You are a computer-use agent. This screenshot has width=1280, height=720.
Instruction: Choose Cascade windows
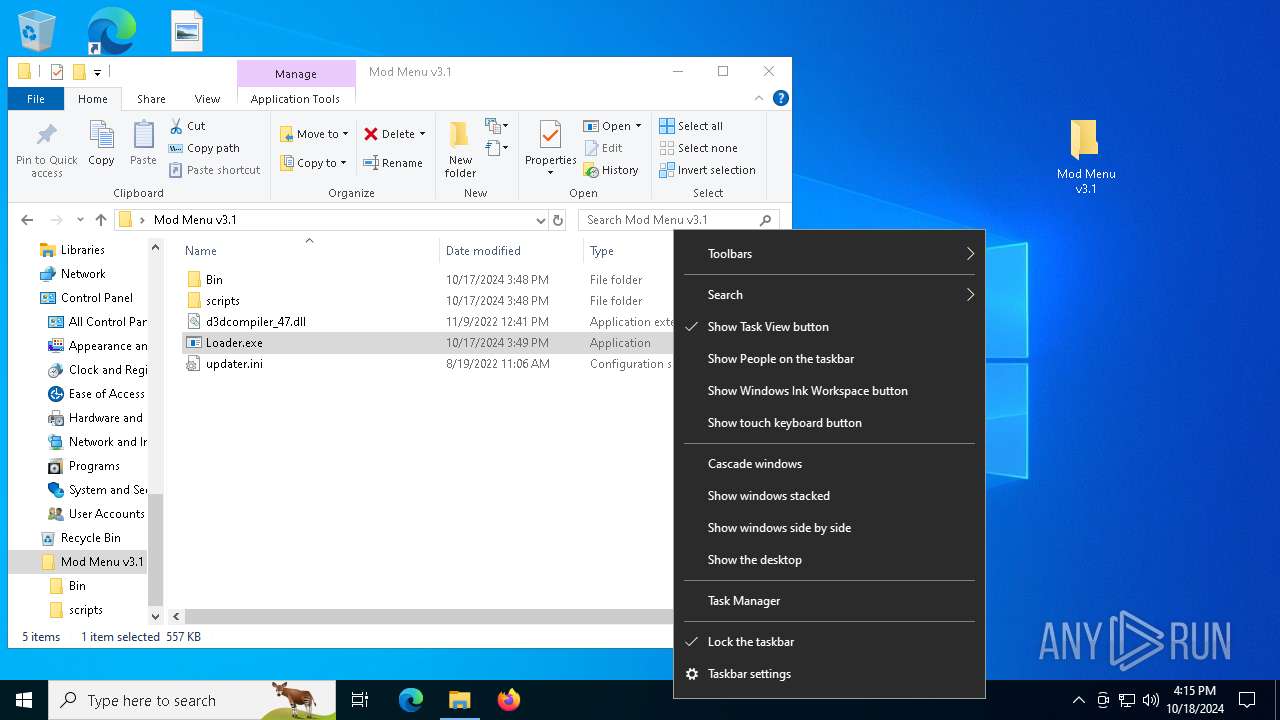829,464
